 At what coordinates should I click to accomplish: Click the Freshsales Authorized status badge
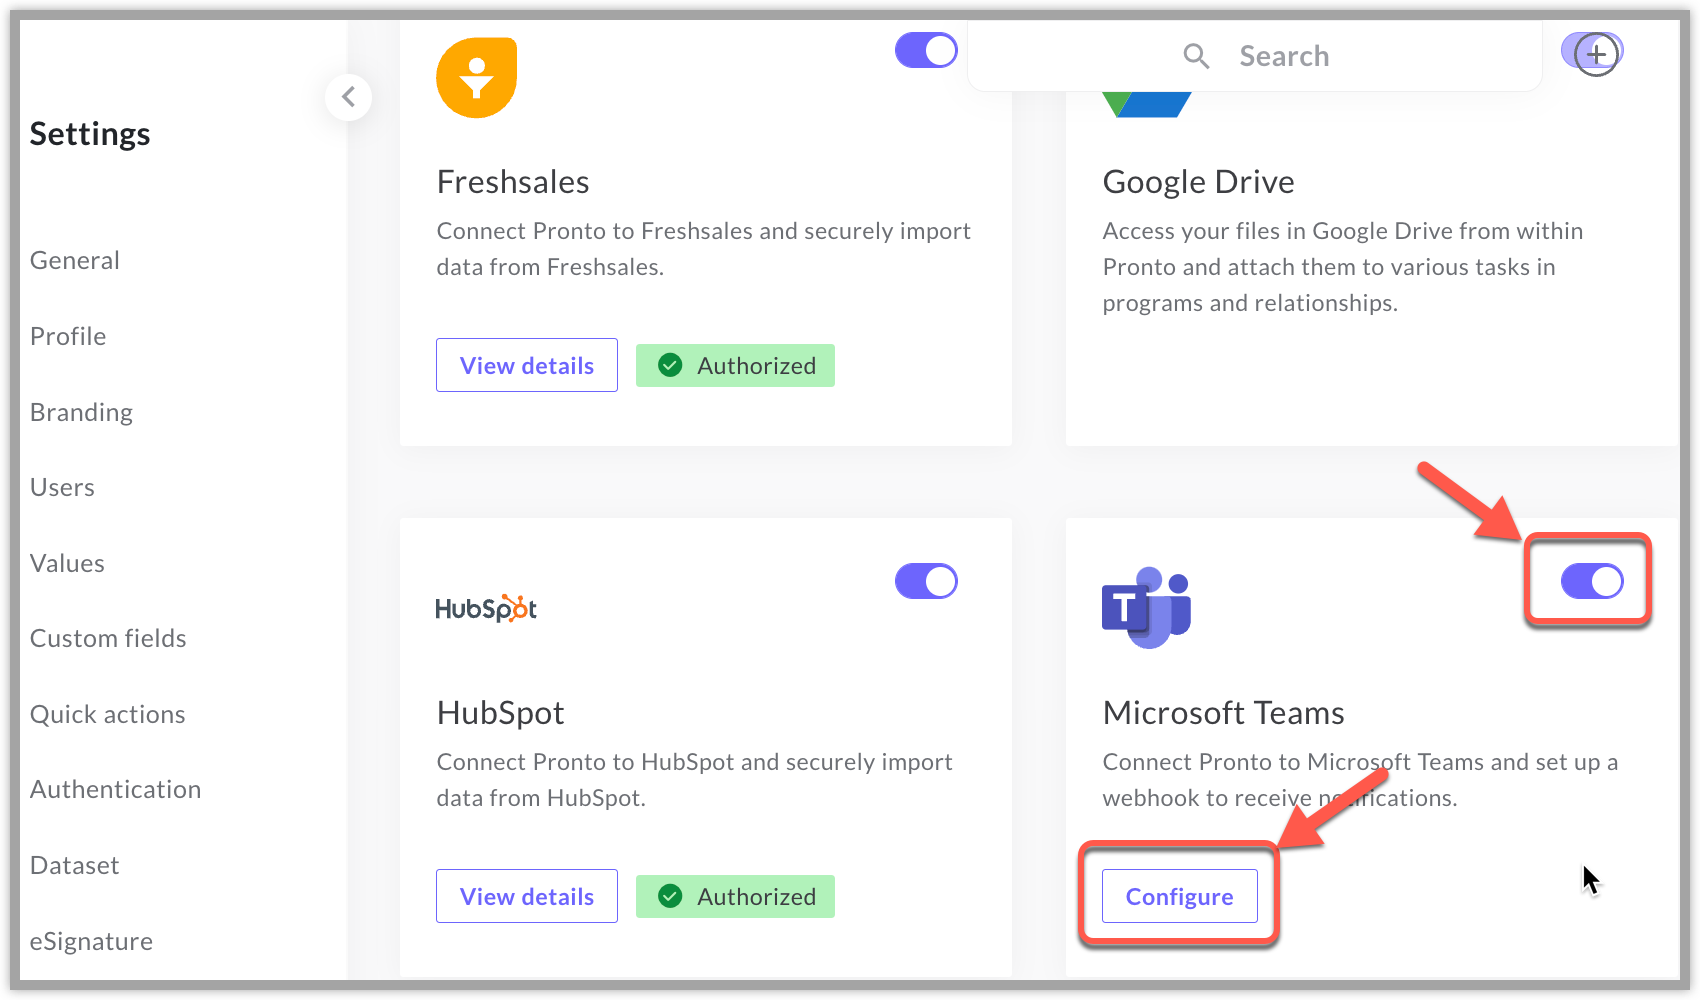(735, 366)
